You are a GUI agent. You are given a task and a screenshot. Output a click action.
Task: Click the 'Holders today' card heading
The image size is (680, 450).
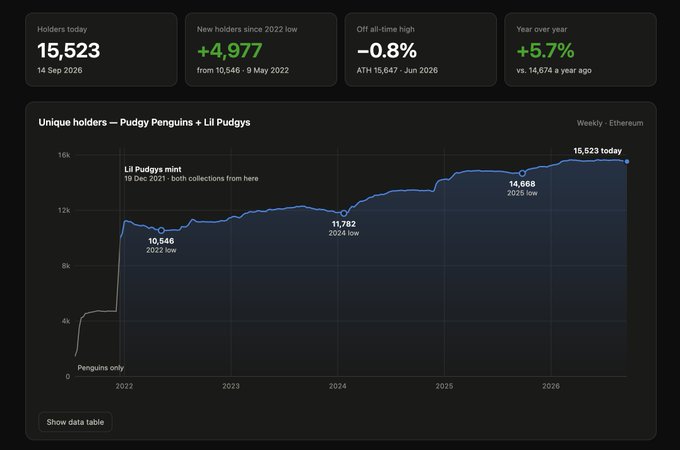point(62,29)
